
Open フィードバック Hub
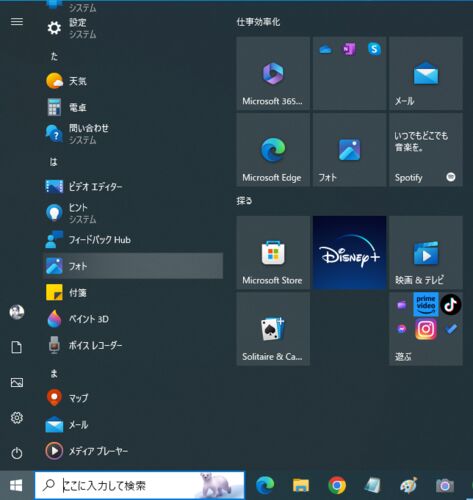coord(133,240)
